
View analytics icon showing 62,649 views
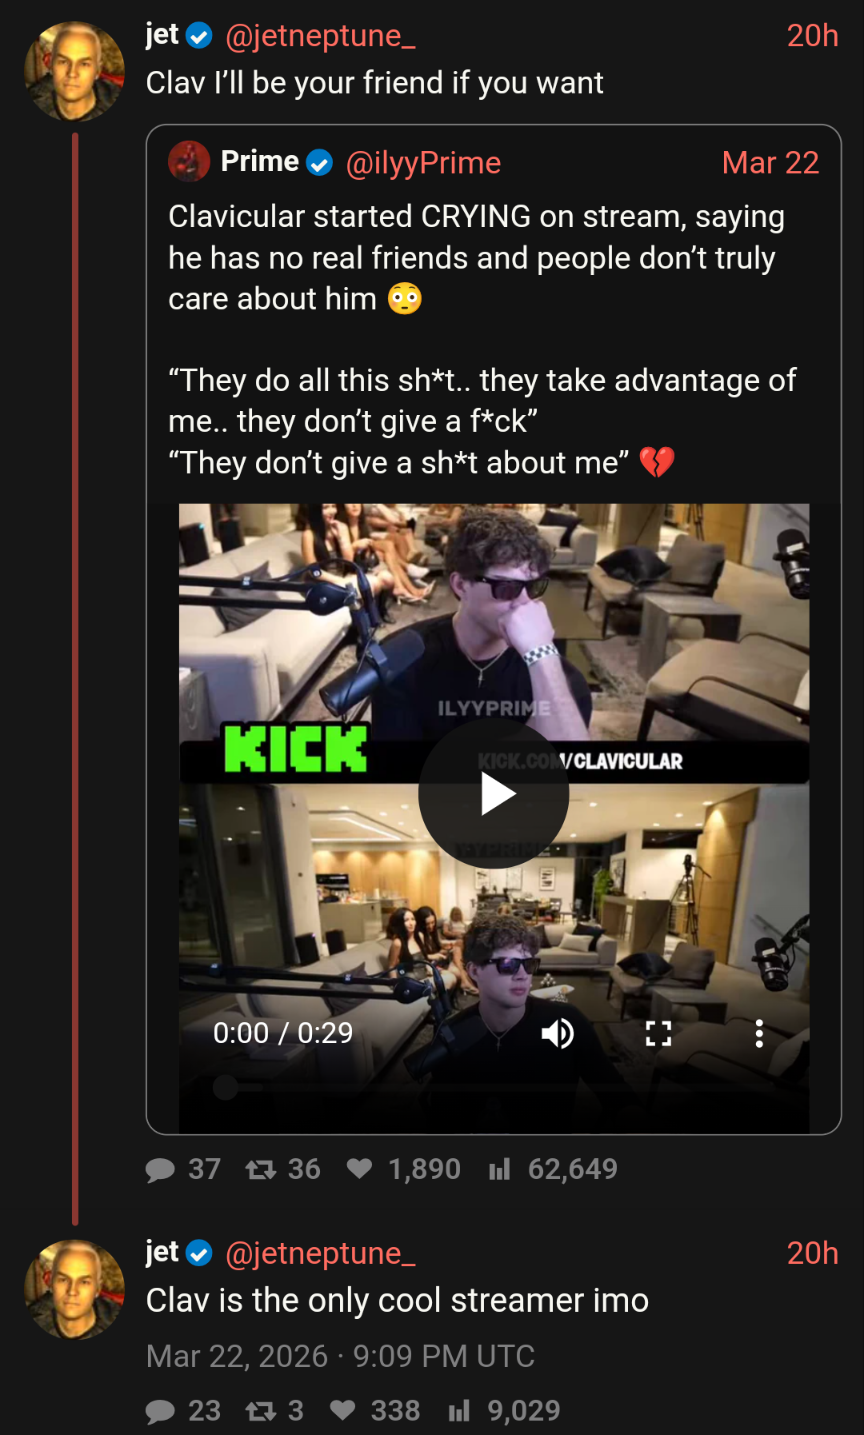point(499,1169)
